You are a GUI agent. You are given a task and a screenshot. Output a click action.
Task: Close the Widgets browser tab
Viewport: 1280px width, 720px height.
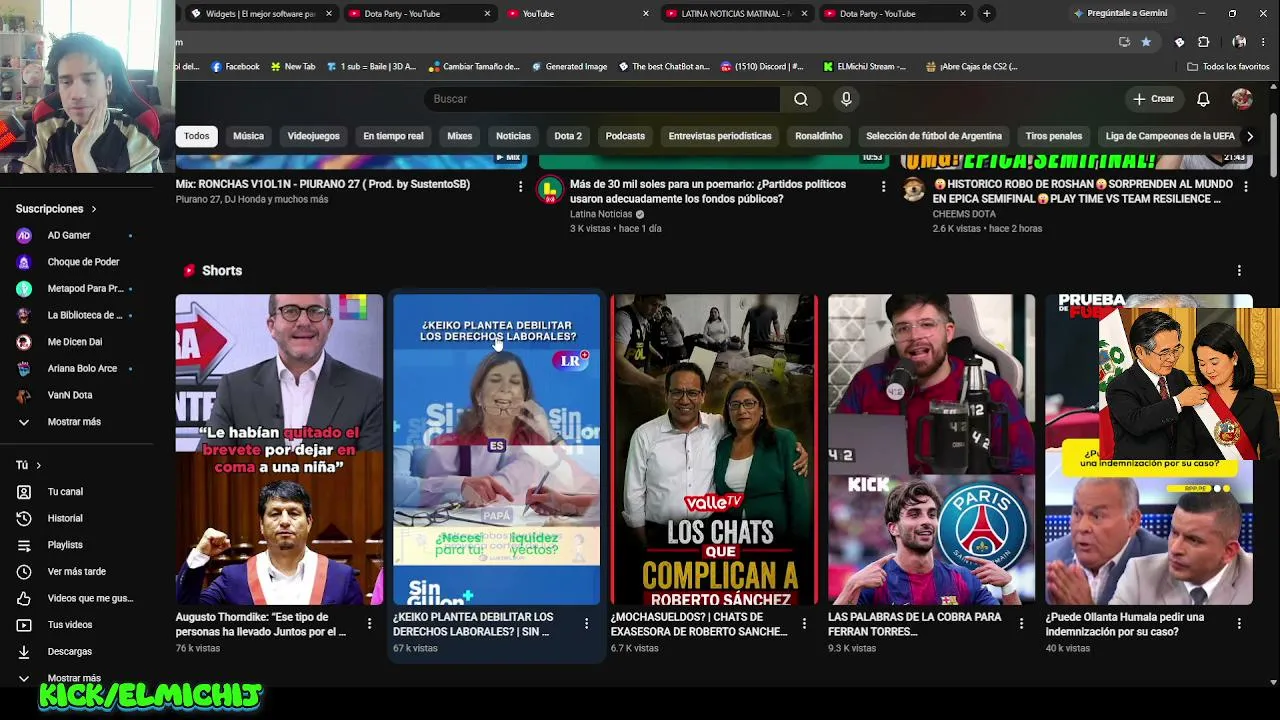pyautogui.click(x=328, y=13)
